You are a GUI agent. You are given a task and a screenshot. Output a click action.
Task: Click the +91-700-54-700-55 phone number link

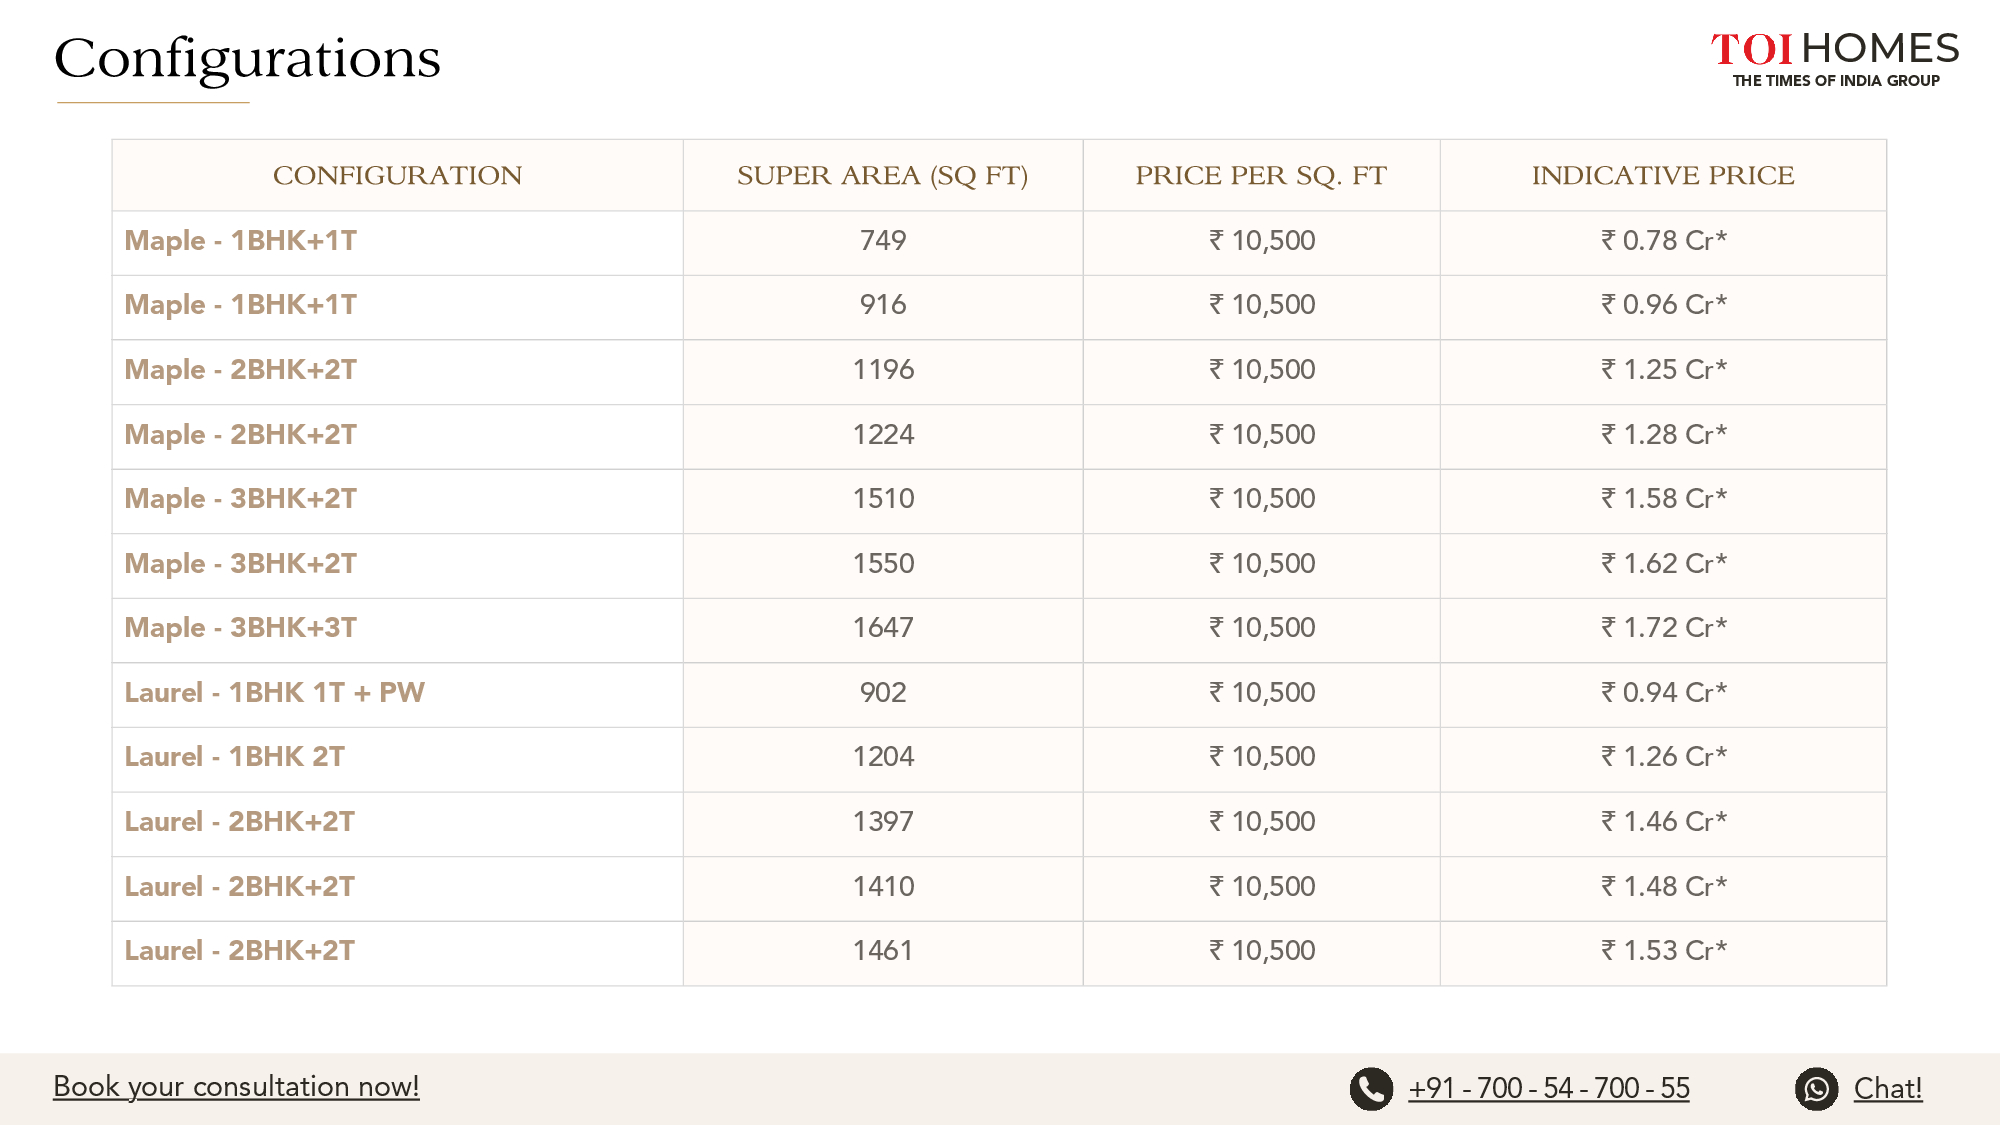click(x=1549, y=1088)
